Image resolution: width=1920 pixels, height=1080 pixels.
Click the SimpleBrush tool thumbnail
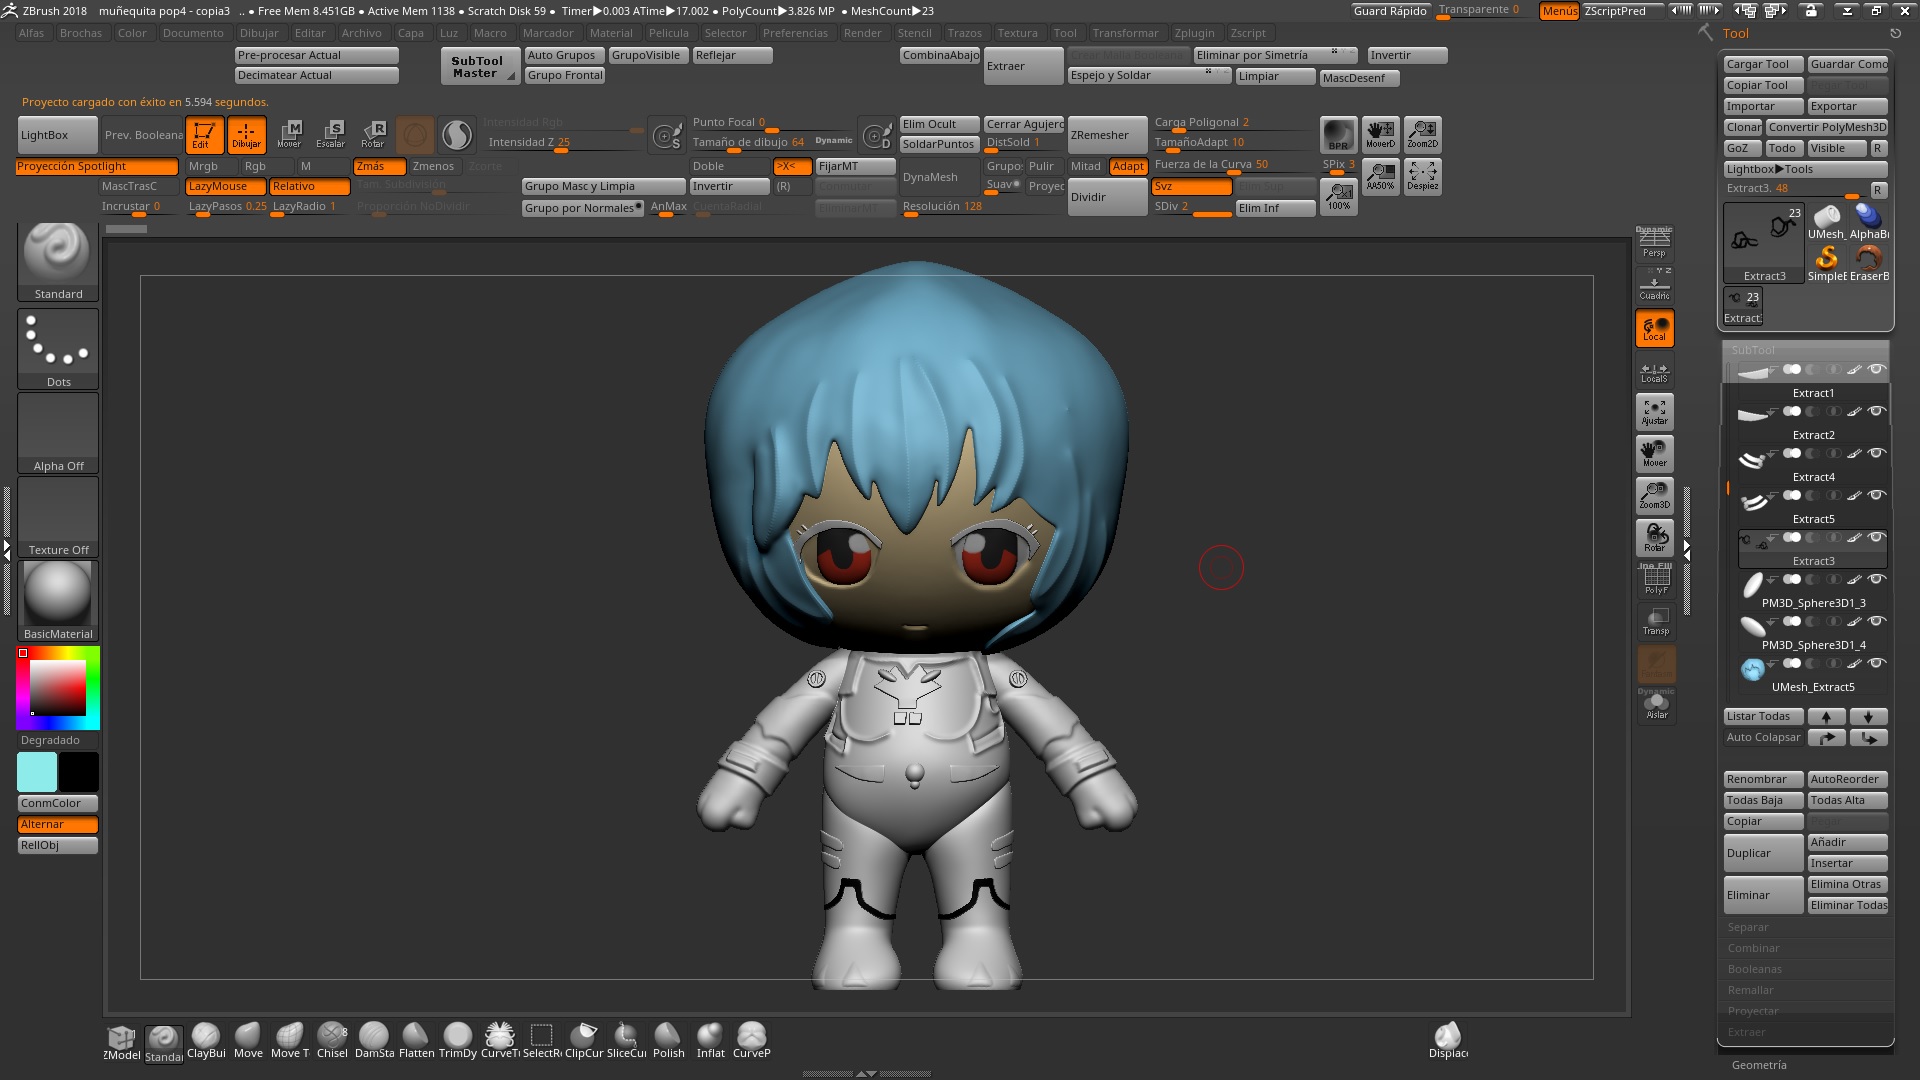(x=1827, y=264)
